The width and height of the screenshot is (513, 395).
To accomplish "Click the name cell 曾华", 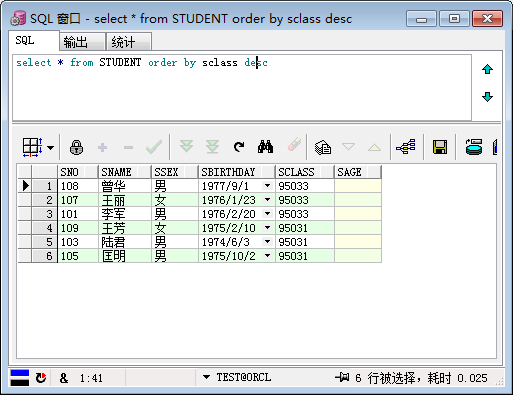I will pos(125,186).
